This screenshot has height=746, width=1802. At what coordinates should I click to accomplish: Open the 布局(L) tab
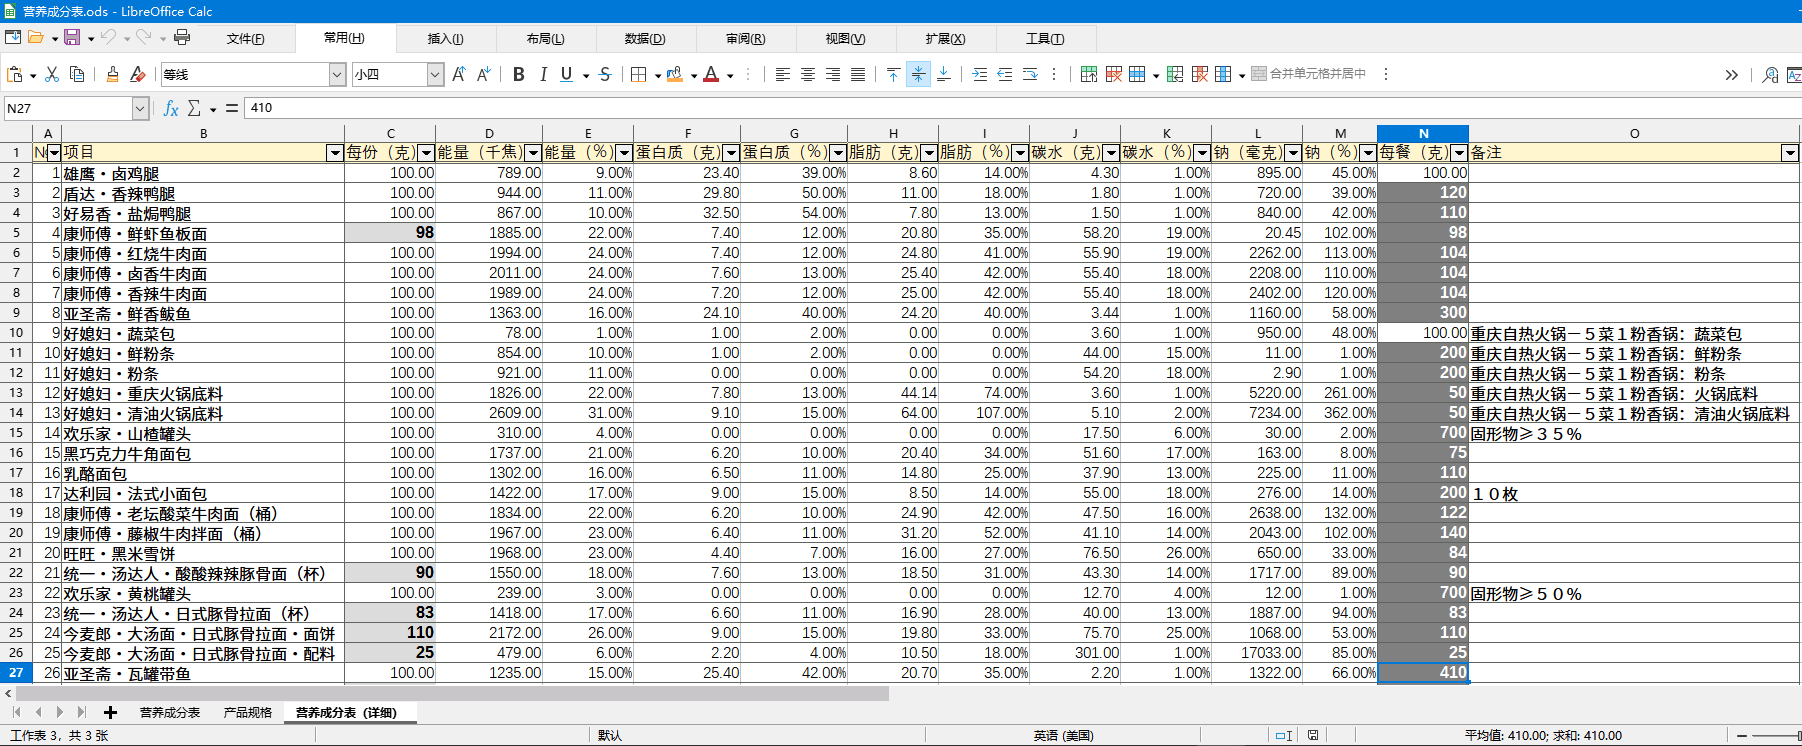coord(546,39)
